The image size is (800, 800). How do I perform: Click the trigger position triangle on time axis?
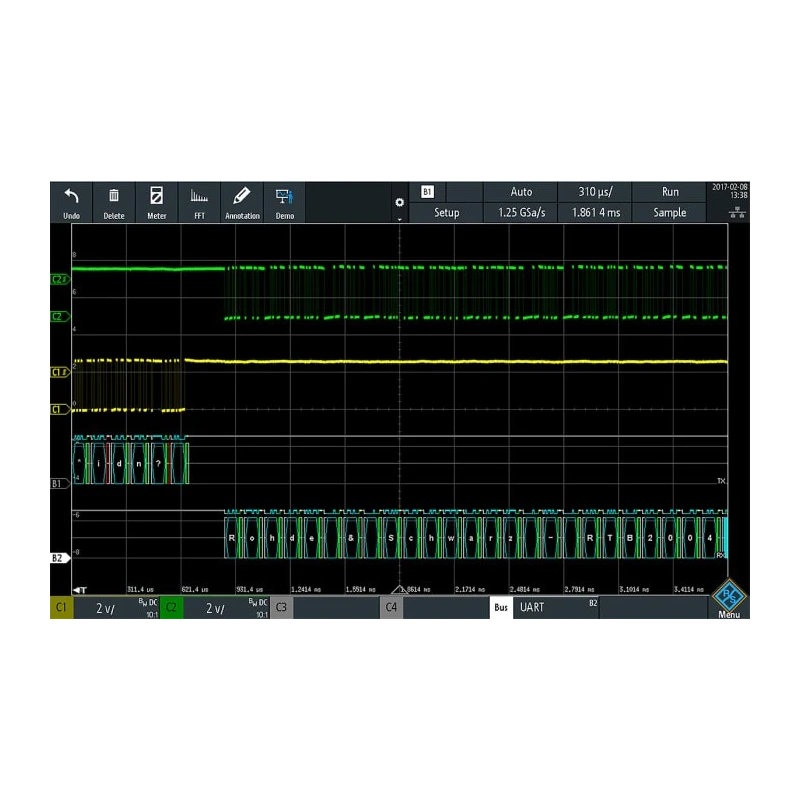point(399,589)
